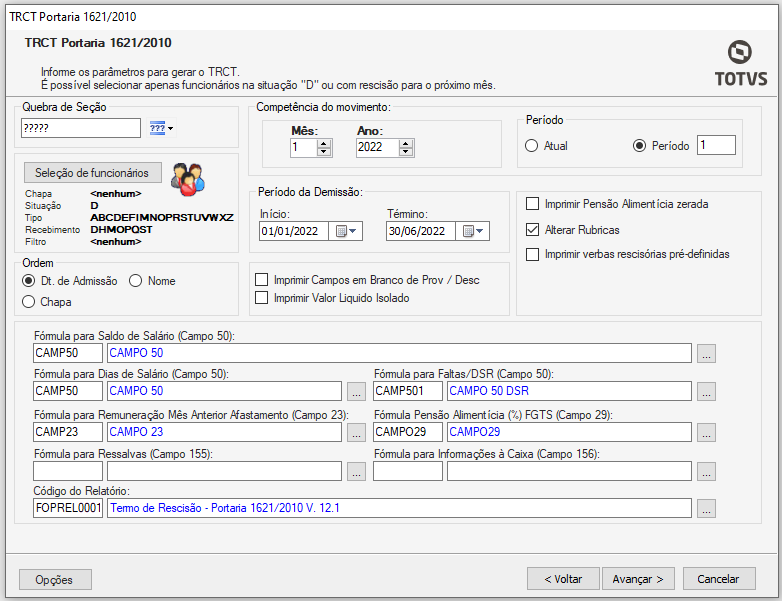The width and height of the screenshot is (782, 601).
Task: Open calendar picker for Início date
Action: [x=346, y=232]
